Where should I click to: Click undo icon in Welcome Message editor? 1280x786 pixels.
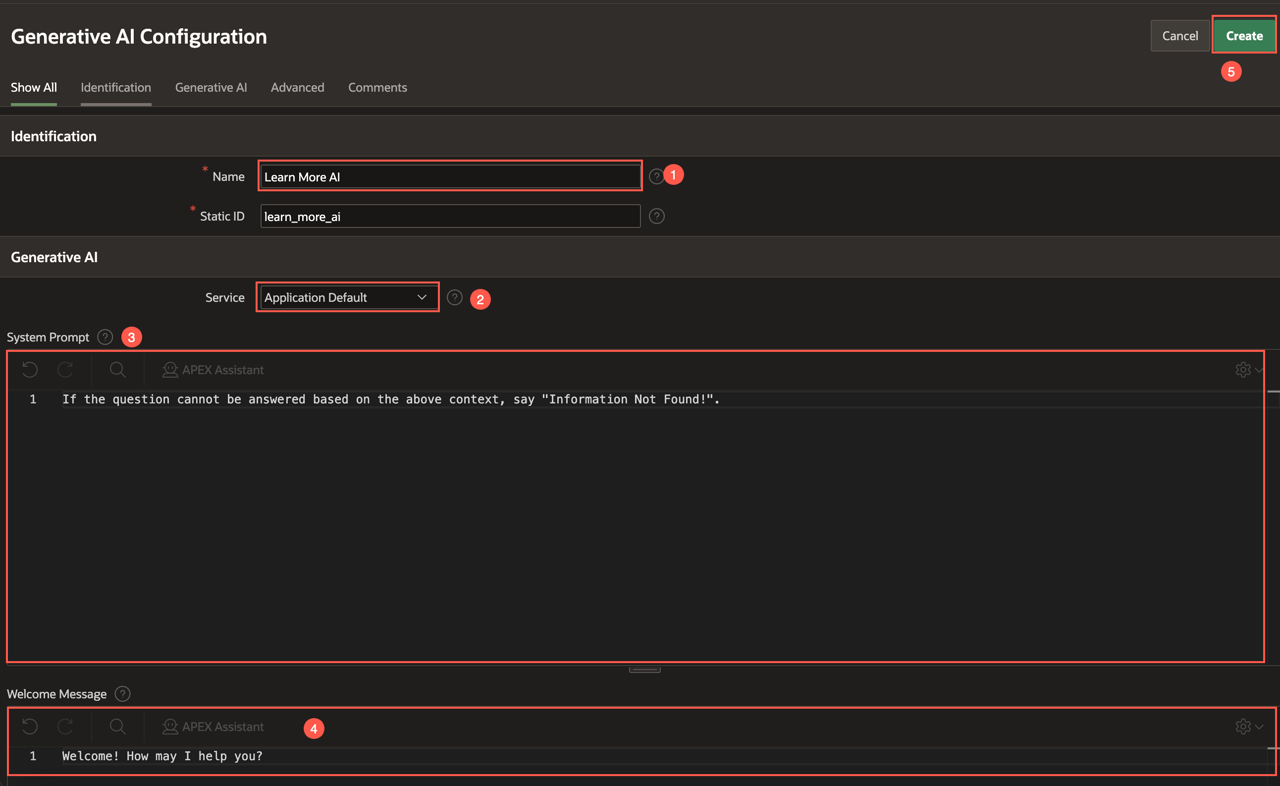pyautogui.click(x=30, y=727)
